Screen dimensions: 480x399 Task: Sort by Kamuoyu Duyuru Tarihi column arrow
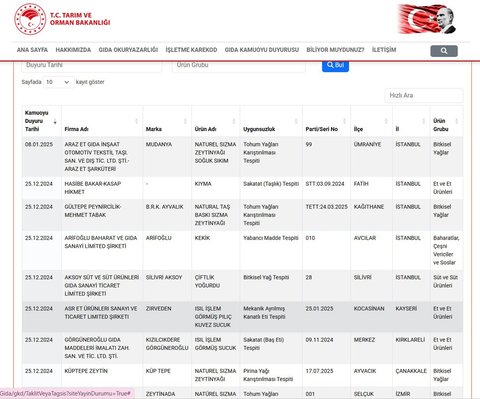[x=55, y=122]
